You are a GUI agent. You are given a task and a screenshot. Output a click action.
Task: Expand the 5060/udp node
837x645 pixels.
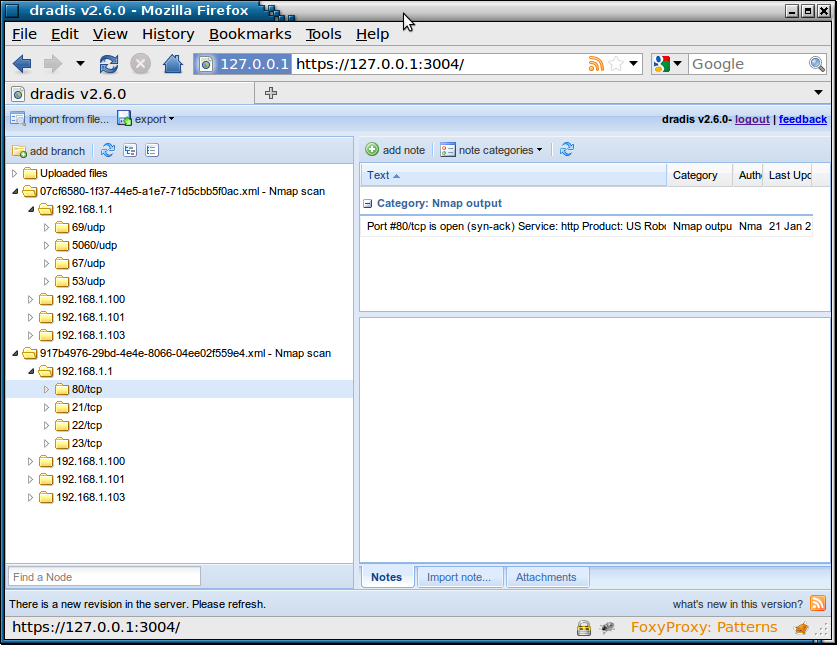click(x=46, y=246)
